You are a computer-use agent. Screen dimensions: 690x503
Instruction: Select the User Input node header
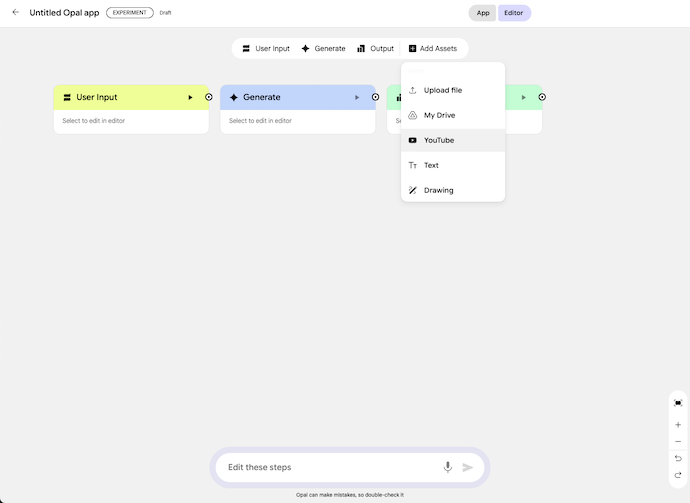coord(131,97)
